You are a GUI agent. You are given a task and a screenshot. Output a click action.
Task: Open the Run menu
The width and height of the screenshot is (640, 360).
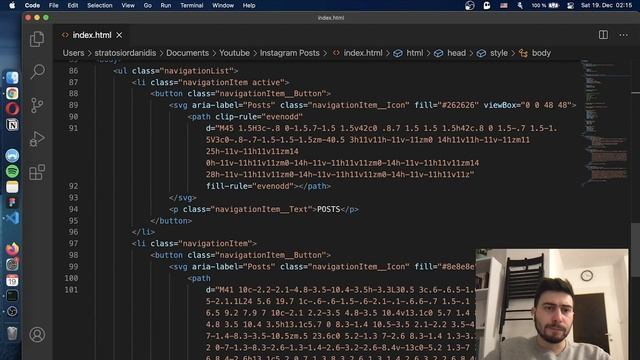(166, 5)
